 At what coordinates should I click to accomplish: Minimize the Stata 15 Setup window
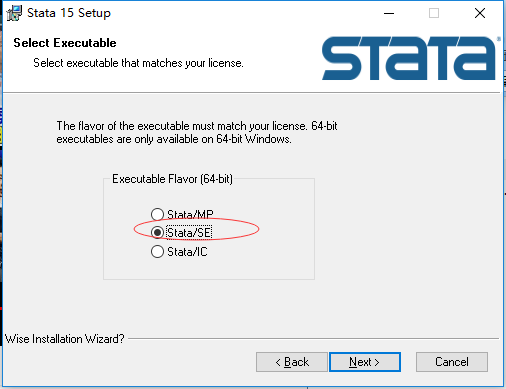click(389, 13)
